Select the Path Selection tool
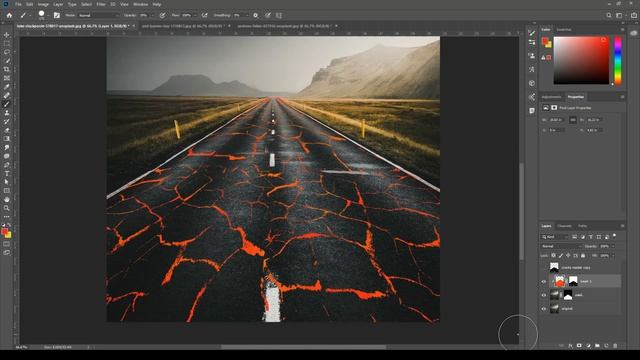Screen dimensions: 640x360 7,182
